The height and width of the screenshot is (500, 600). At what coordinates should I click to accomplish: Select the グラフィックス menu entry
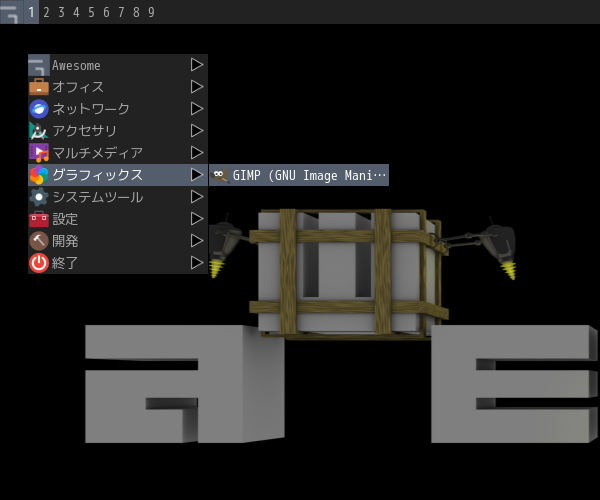pyautogui.click(x=118, y=175)
